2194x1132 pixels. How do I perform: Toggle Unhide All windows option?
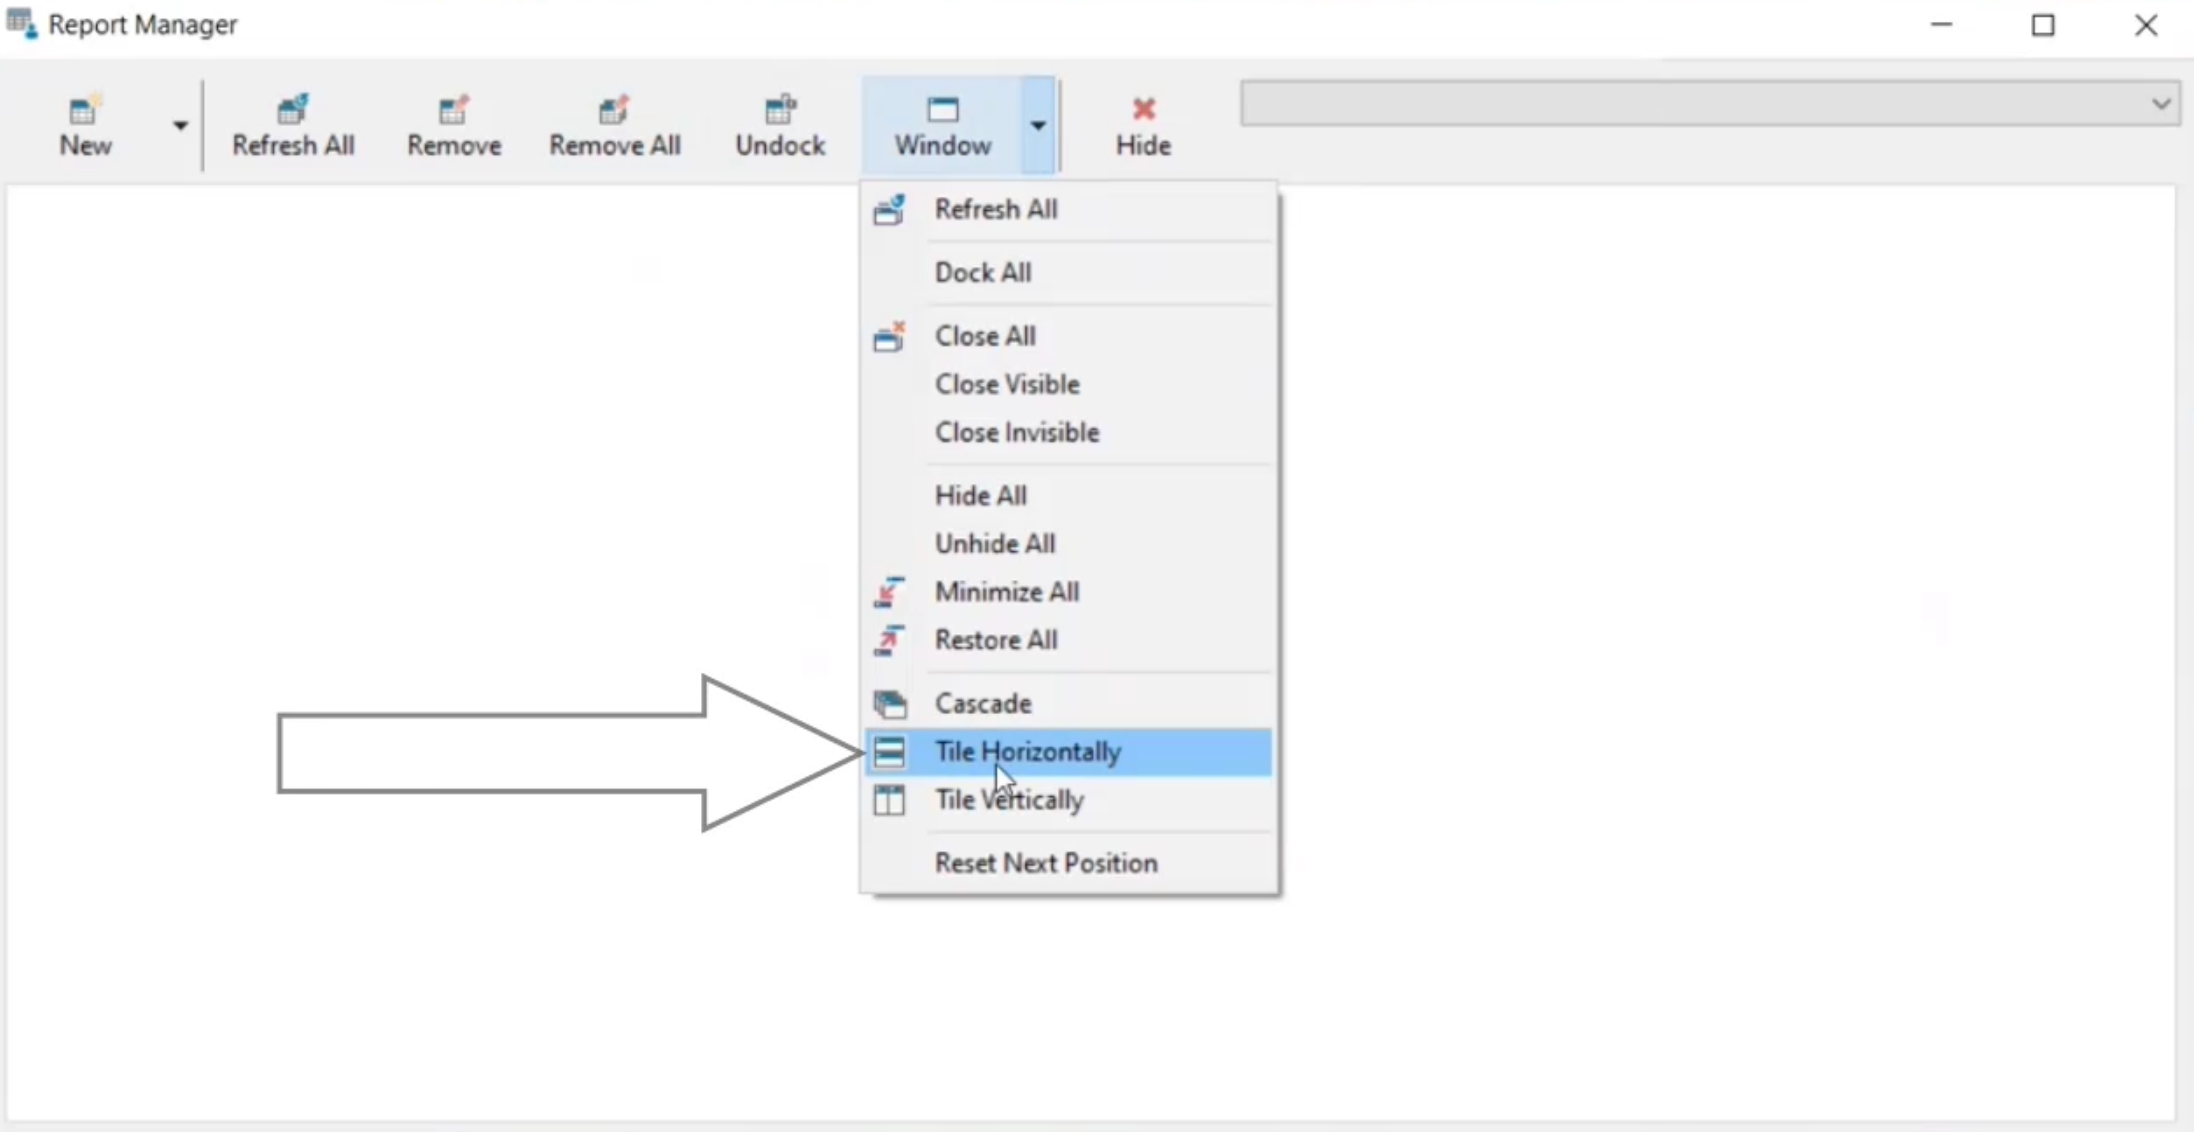click(x=996, y=543)
